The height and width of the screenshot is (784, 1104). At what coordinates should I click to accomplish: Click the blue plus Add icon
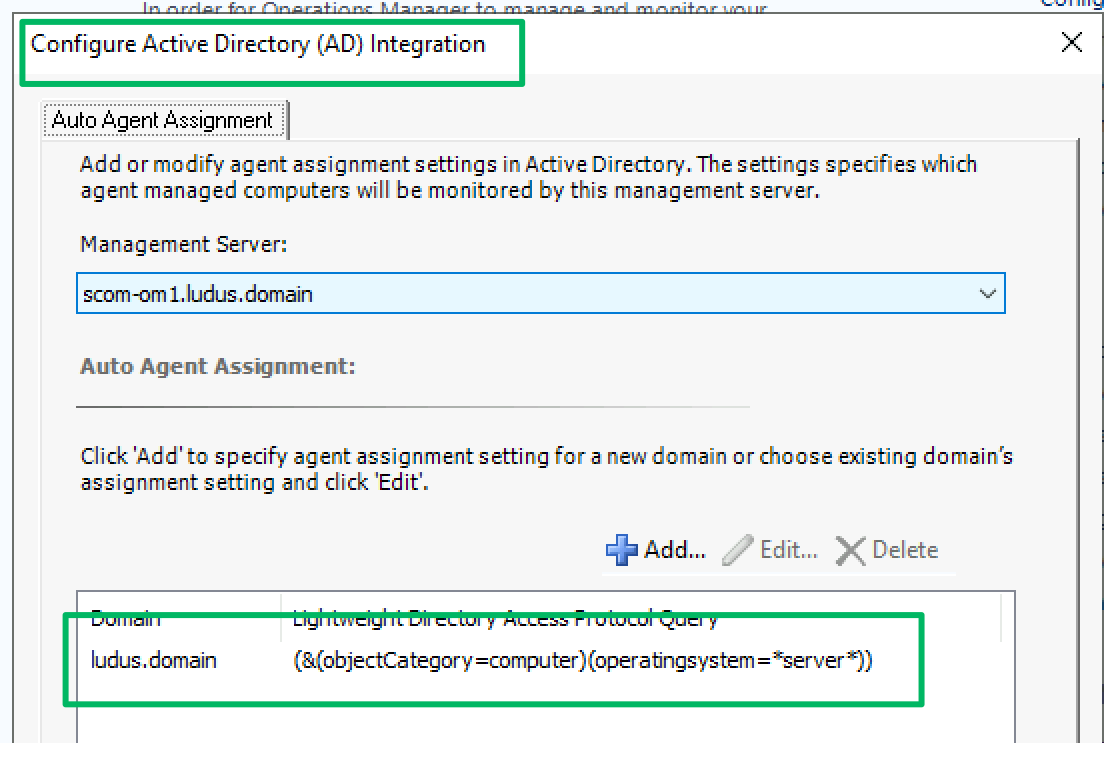coord(621,550)
